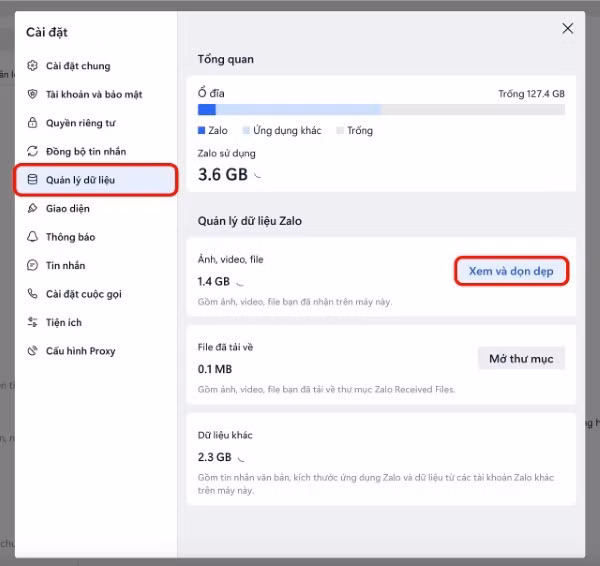Open the Quyền riêng tư menu item
This screenshot has width=600, height=566.
coord(79,123)
